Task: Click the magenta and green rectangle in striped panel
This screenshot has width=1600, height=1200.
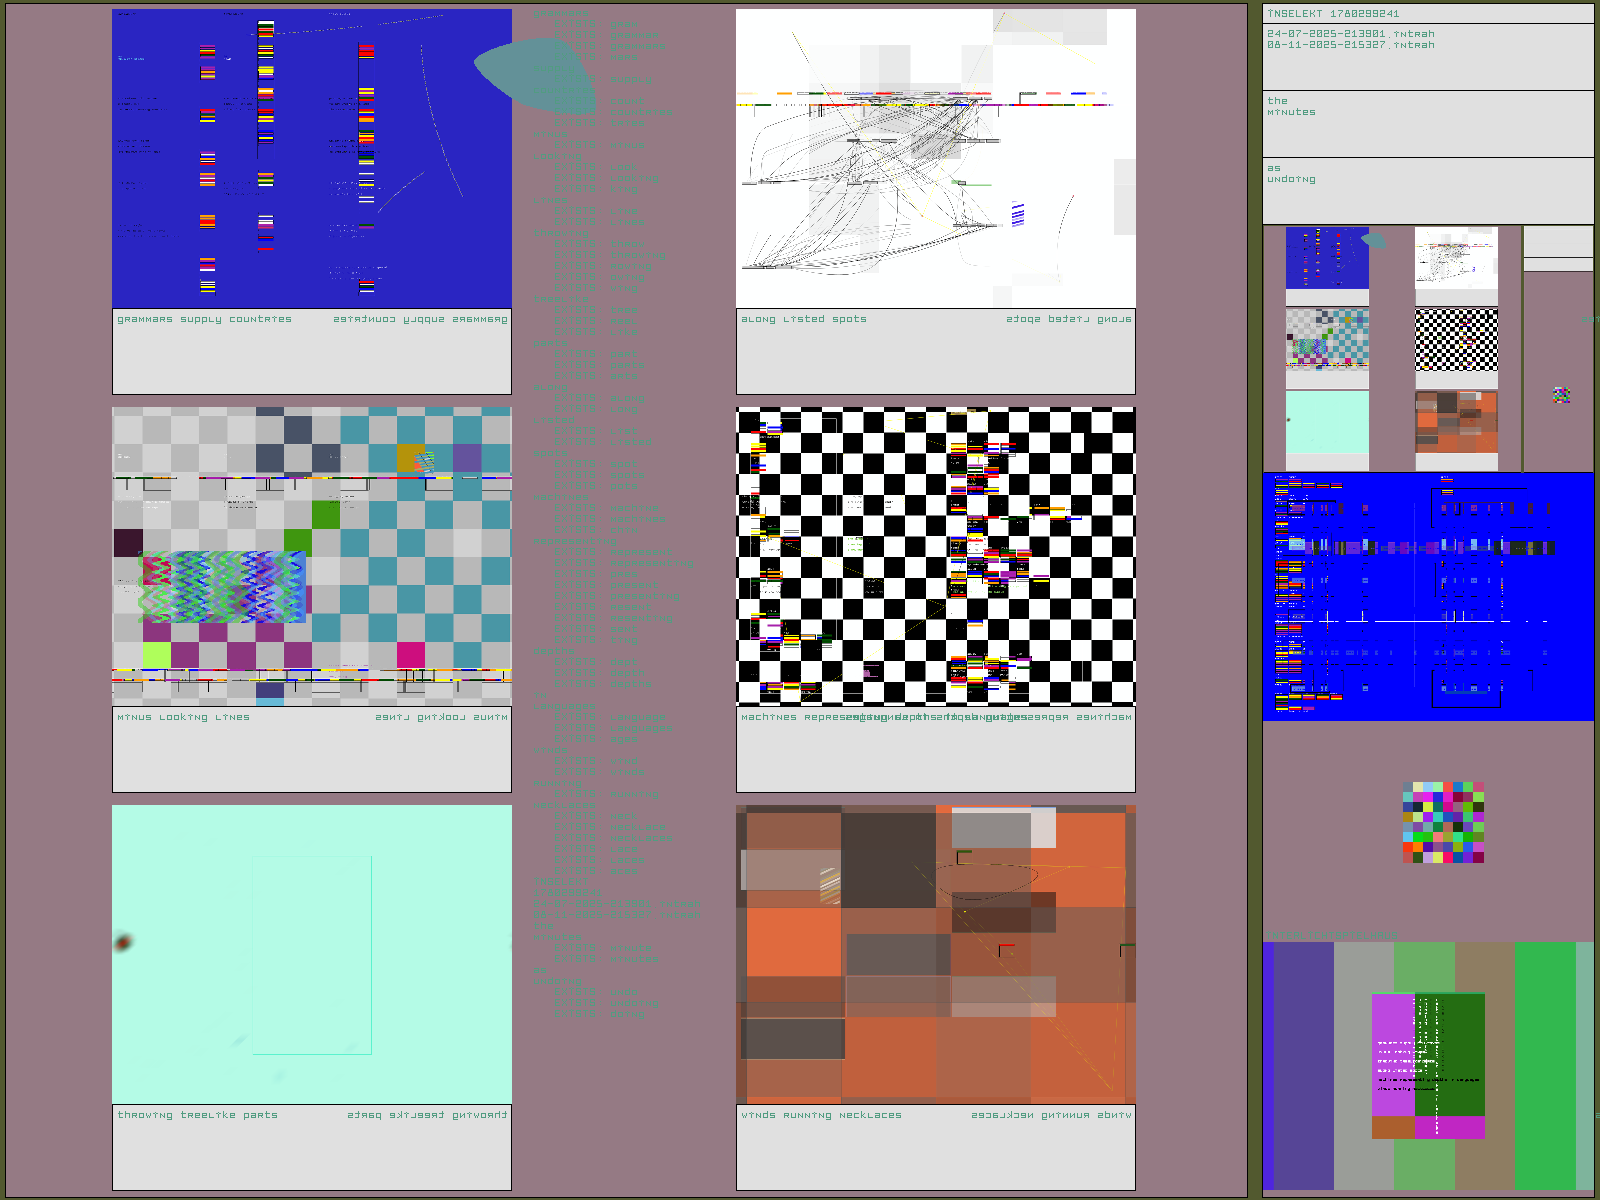Action: coord(1428,1065)
